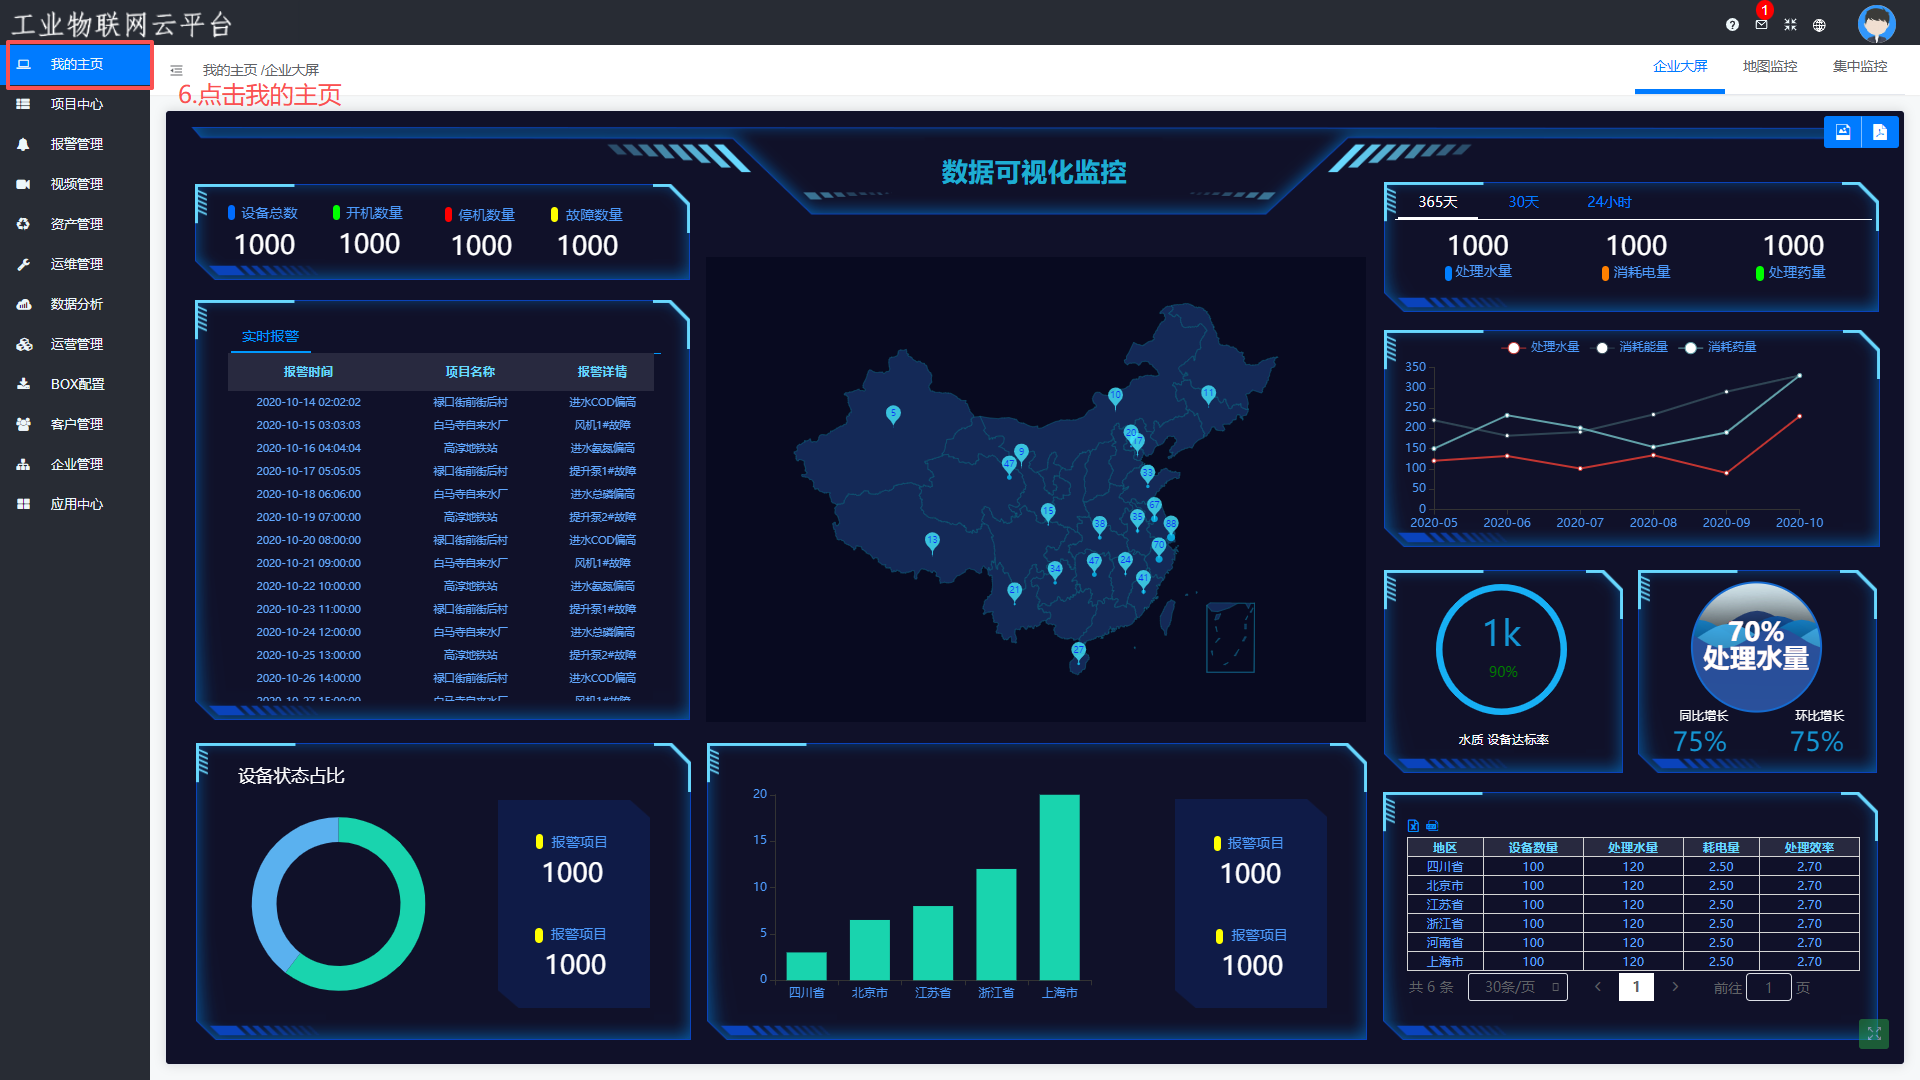Go to next page arrow in pagination
The height and width of the screenshot is (1080, 1920).
(x=1675, y=987)
